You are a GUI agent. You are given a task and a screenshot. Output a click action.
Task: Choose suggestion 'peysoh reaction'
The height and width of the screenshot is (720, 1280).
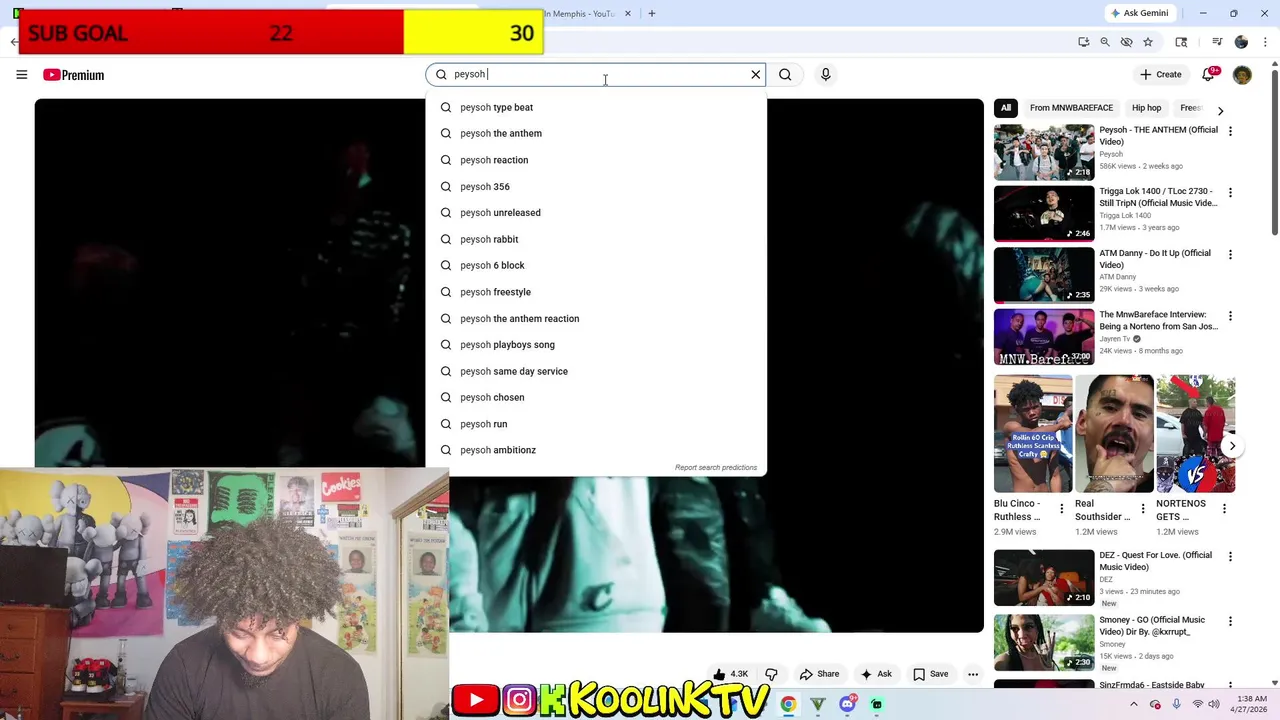point(596,160)
